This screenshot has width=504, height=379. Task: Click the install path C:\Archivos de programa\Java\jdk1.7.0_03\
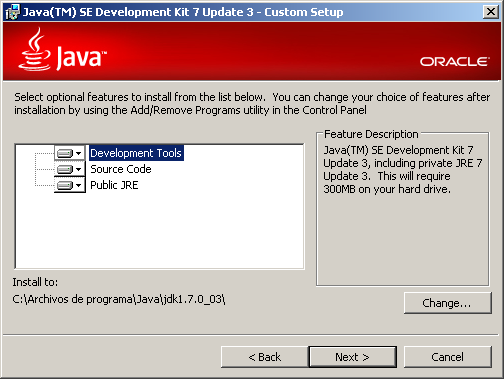[x=119, y=299]
